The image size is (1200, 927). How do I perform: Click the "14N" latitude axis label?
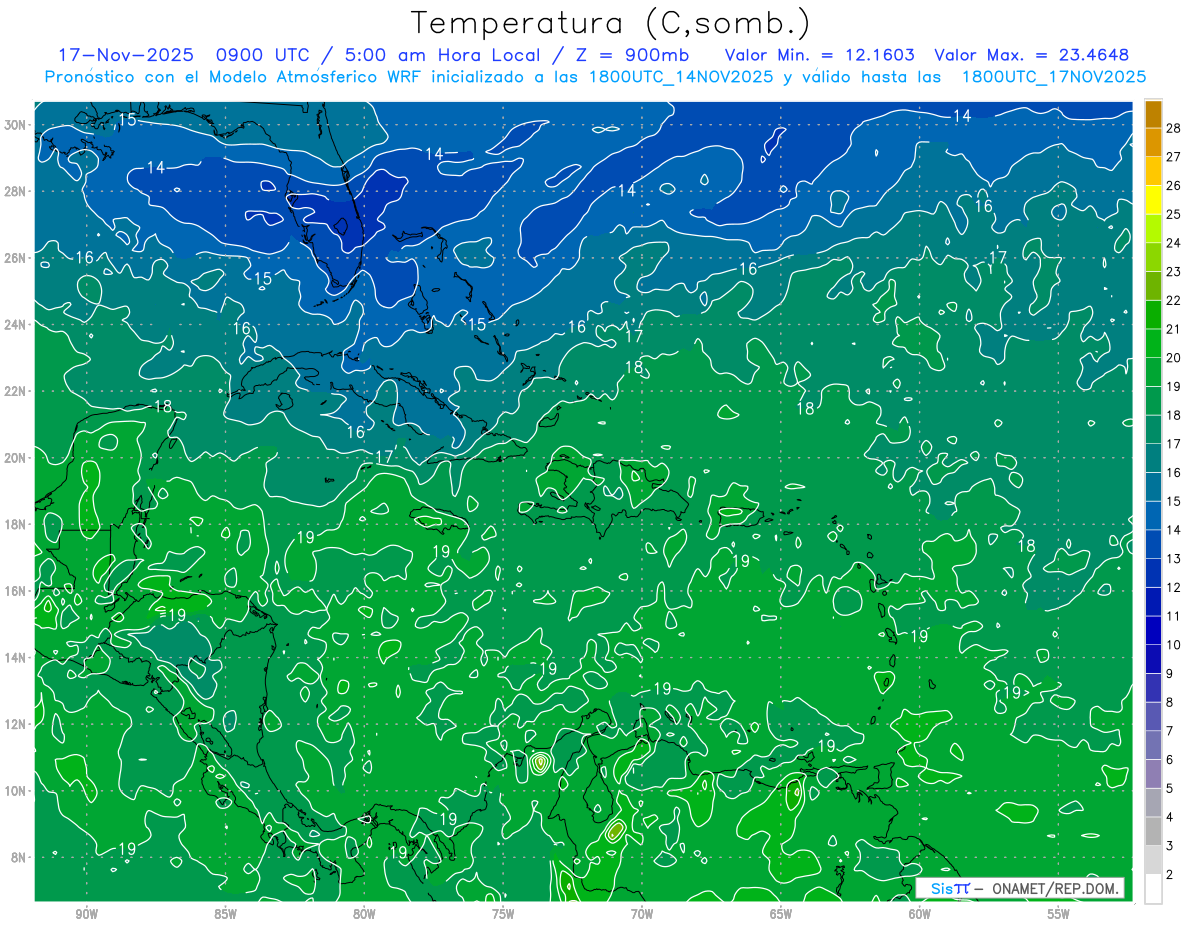[x=17, y=657]
